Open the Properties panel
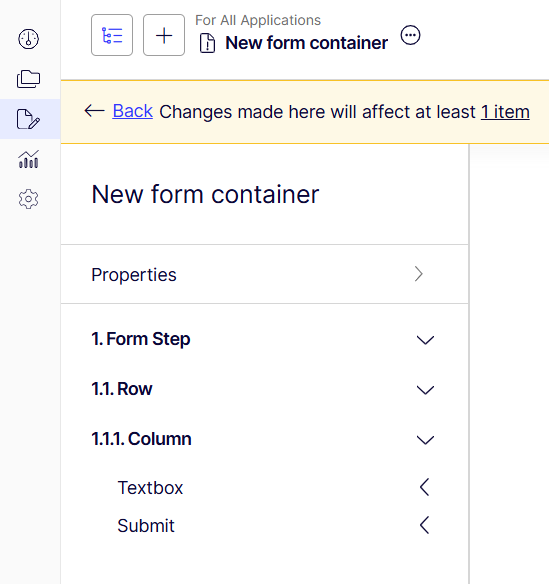 pos(264,274)
